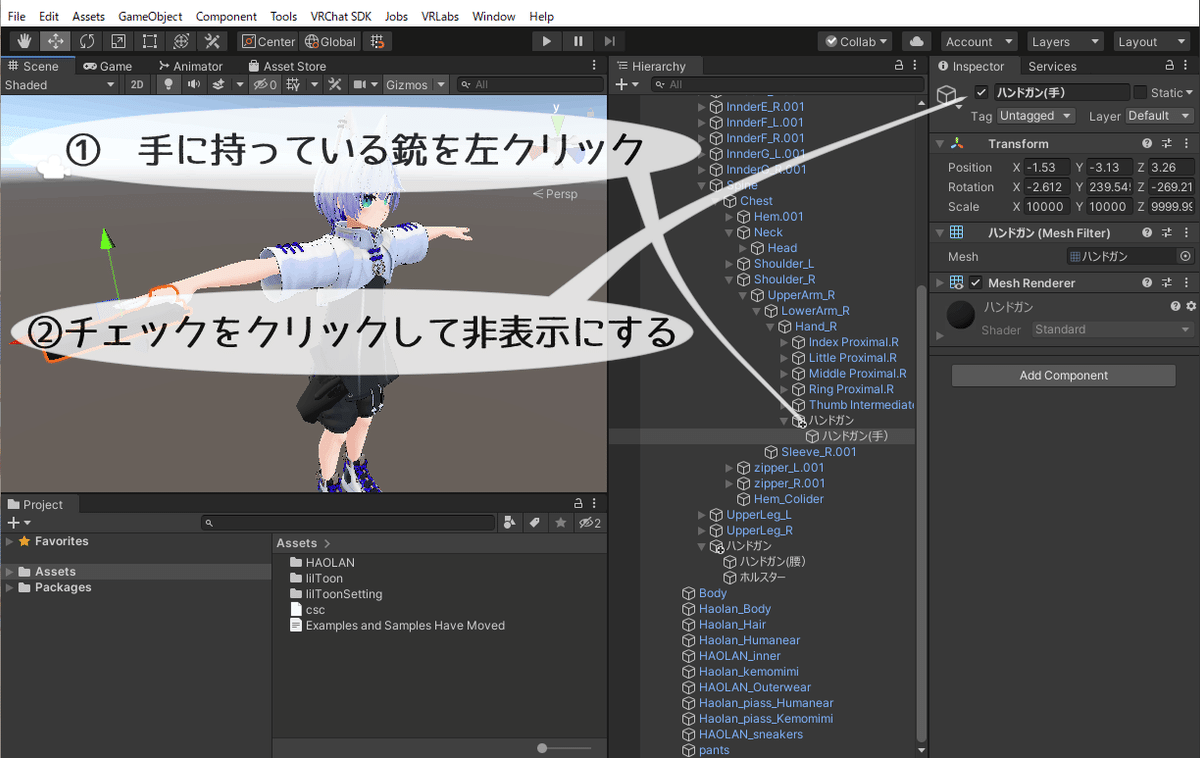Select the Scale tool
1200x758 pixels.
[118, 41]
